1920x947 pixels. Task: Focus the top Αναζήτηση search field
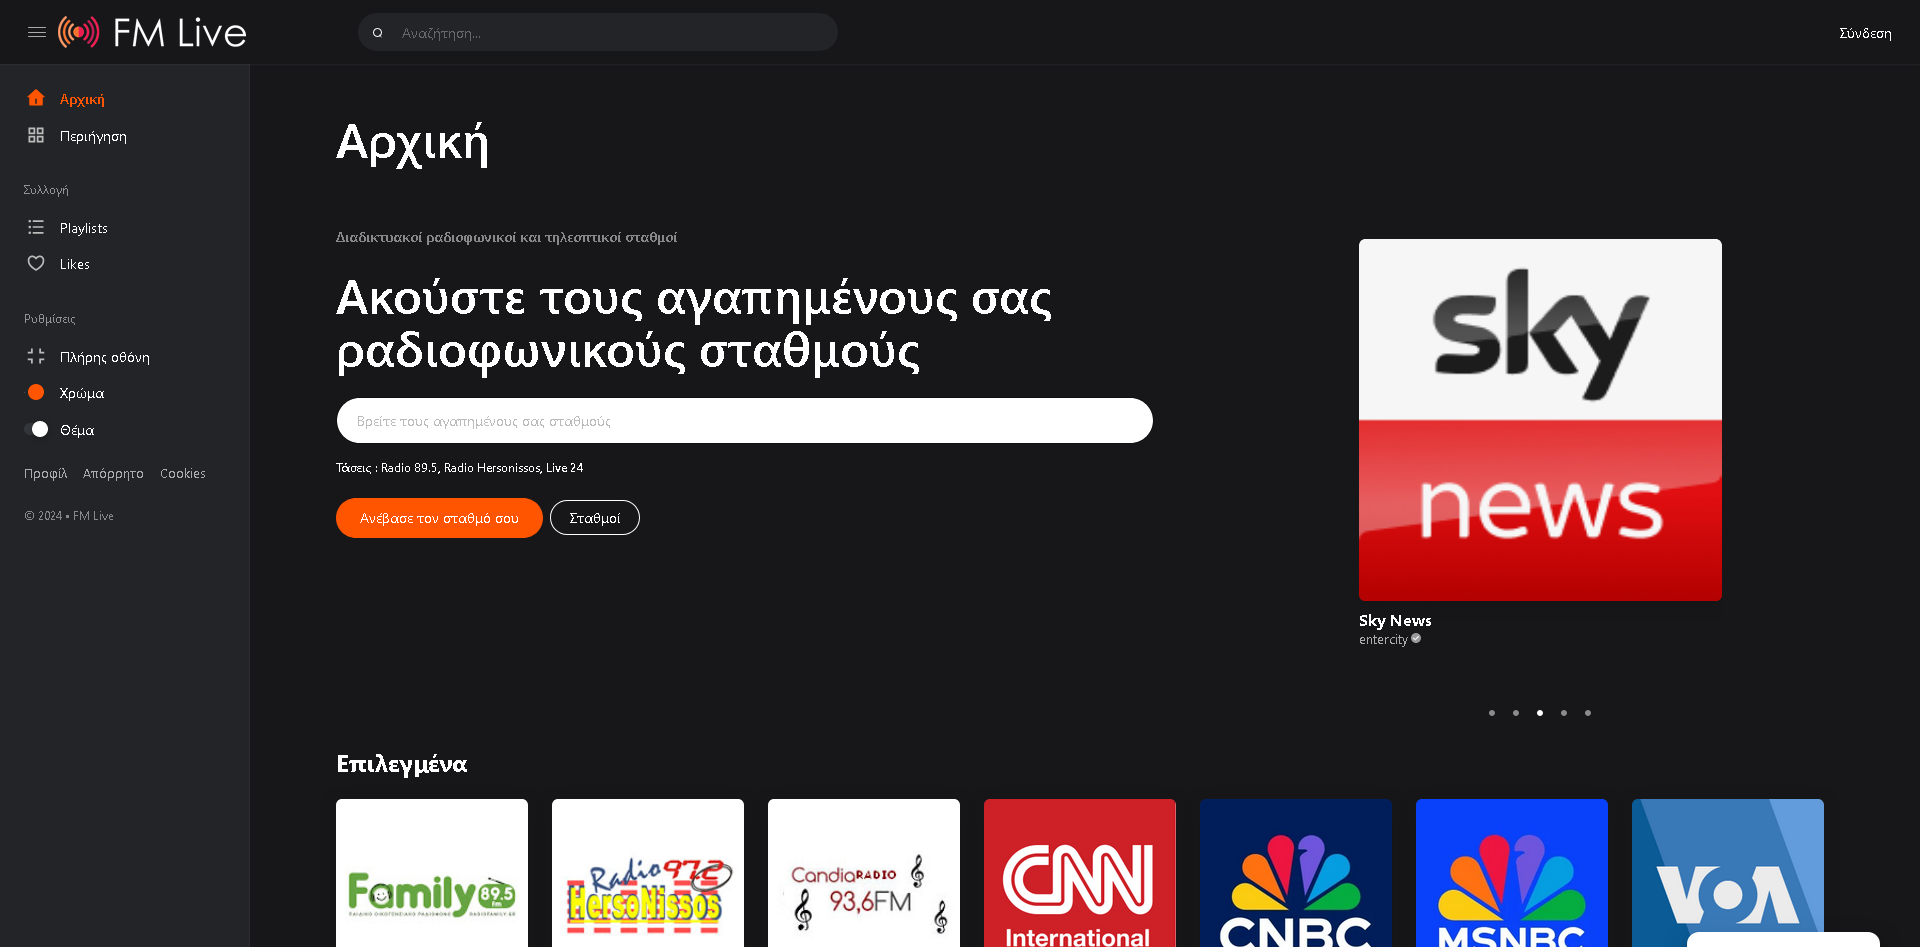(598, 32)
